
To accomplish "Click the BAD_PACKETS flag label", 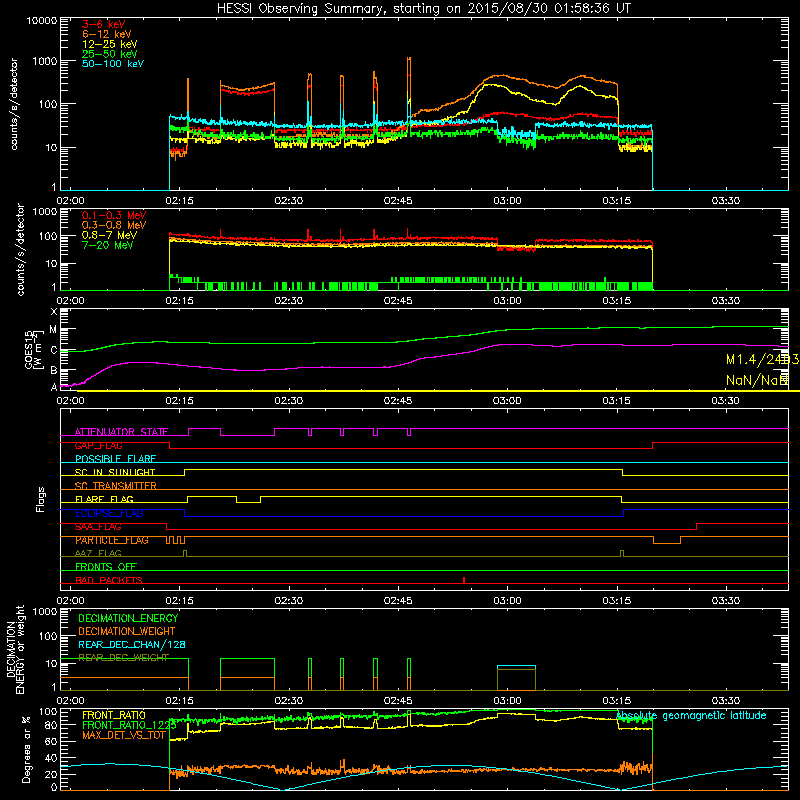I will tap(109, 580).
